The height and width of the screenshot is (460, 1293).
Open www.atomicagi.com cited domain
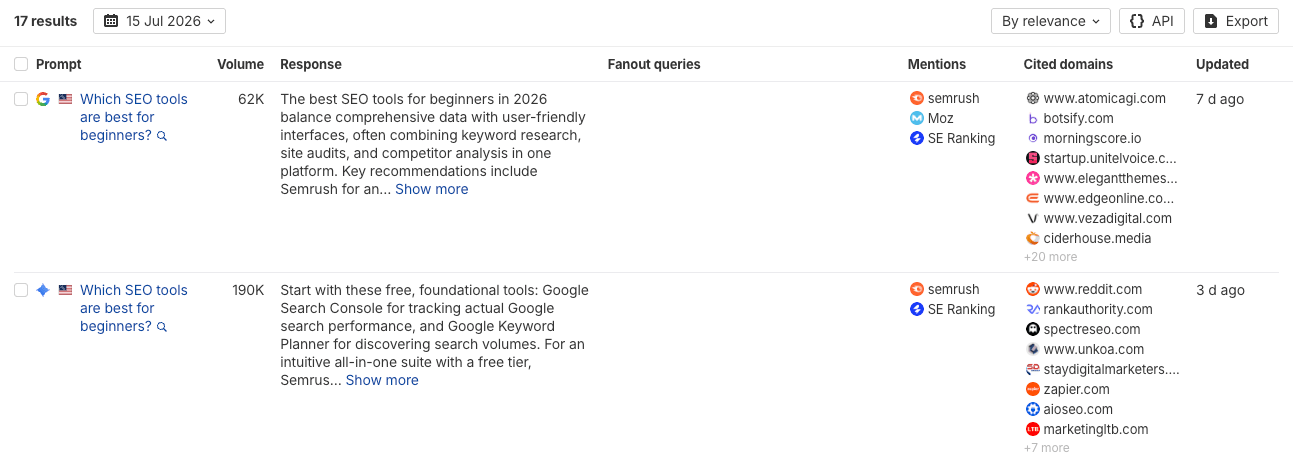[x=1104, y=99]
